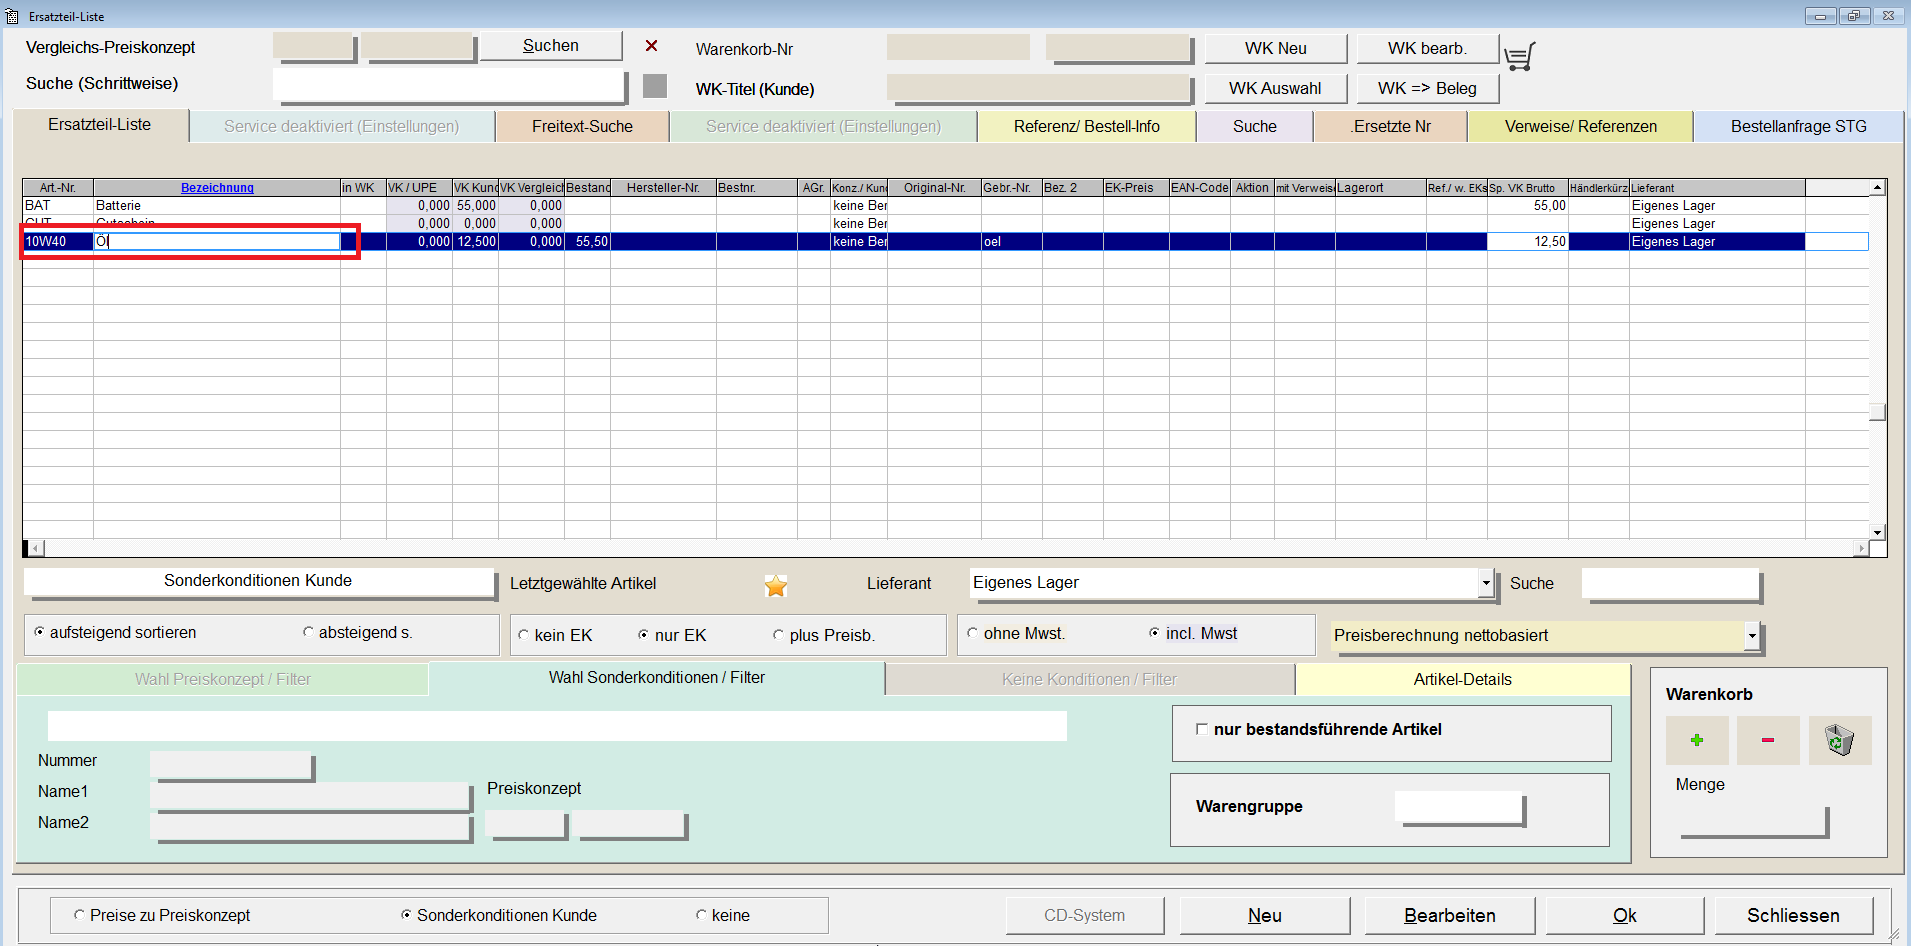The height and width of the screenshot is (946, 1911).
Task: Focus the WK-Titel (Kunde) input field
Action: click(1038, 88)
